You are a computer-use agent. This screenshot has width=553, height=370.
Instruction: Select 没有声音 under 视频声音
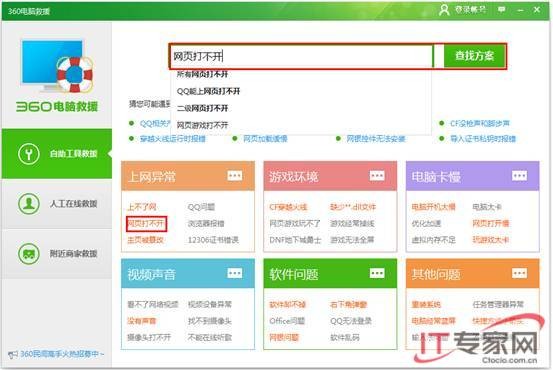(x=142, y=321)
